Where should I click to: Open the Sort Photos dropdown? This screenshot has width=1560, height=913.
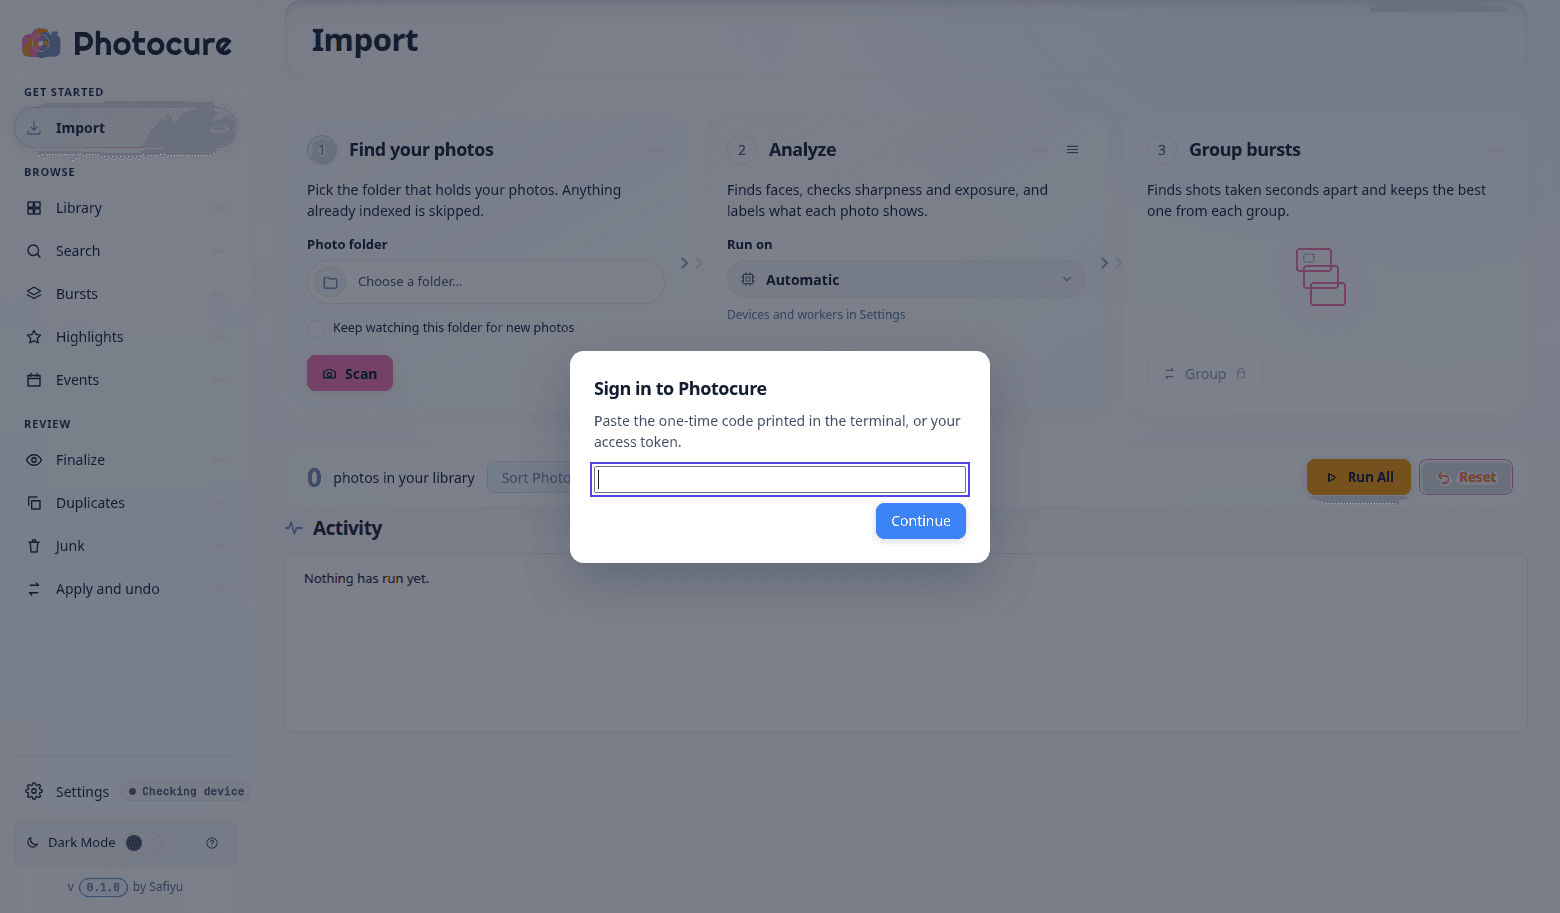[x=530, y=478]
